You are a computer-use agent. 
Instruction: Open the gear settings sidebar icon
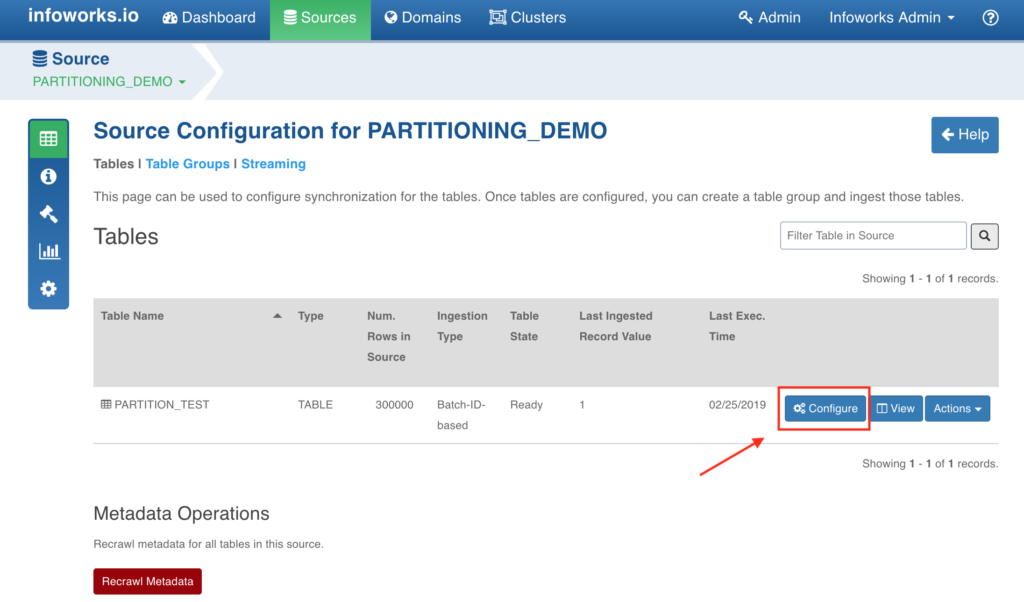point(48,289)
